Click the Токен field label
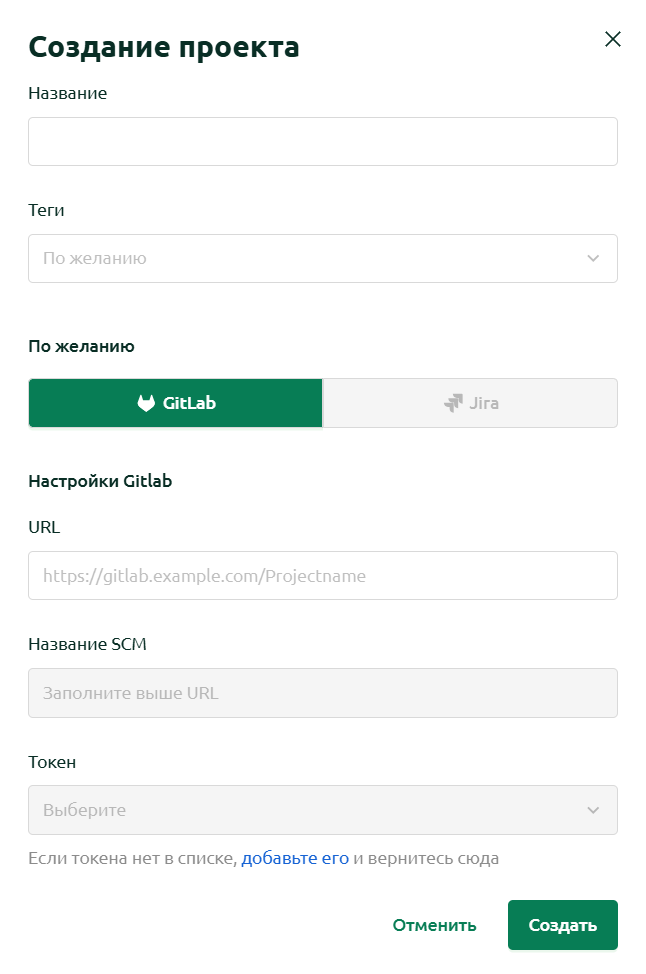Image resolution: width=646 pixels, height=974 pixels. [52, 762]
